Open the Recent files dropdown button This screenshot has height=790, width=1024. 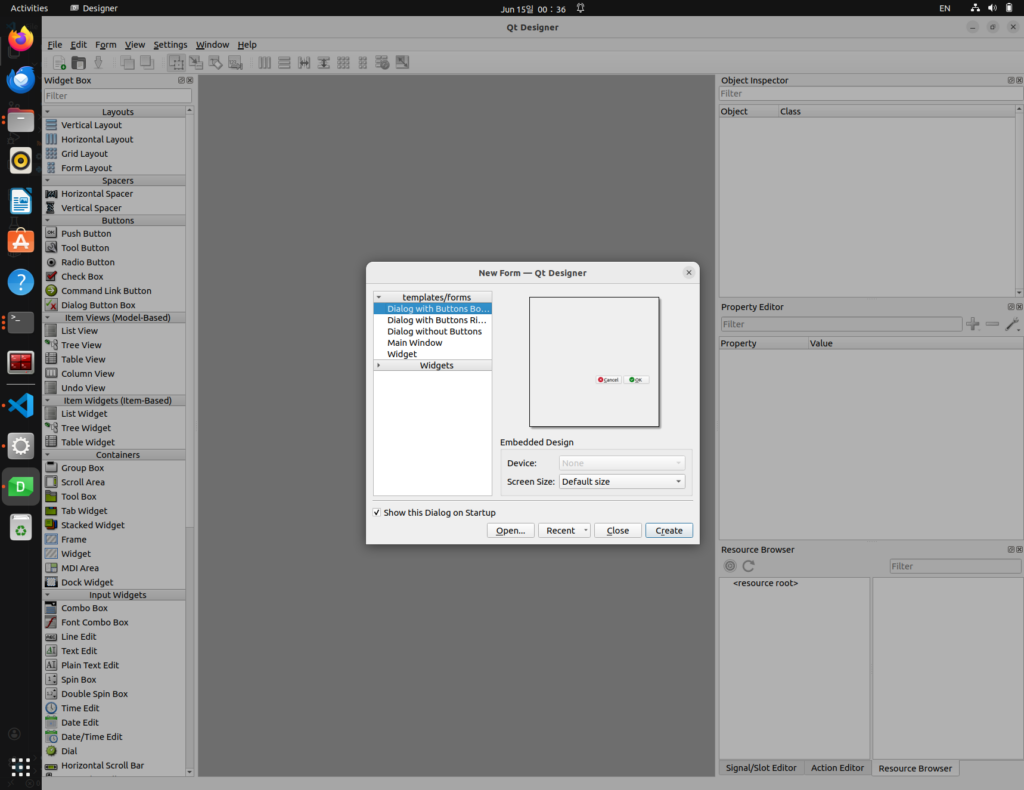tap(564, 530)
